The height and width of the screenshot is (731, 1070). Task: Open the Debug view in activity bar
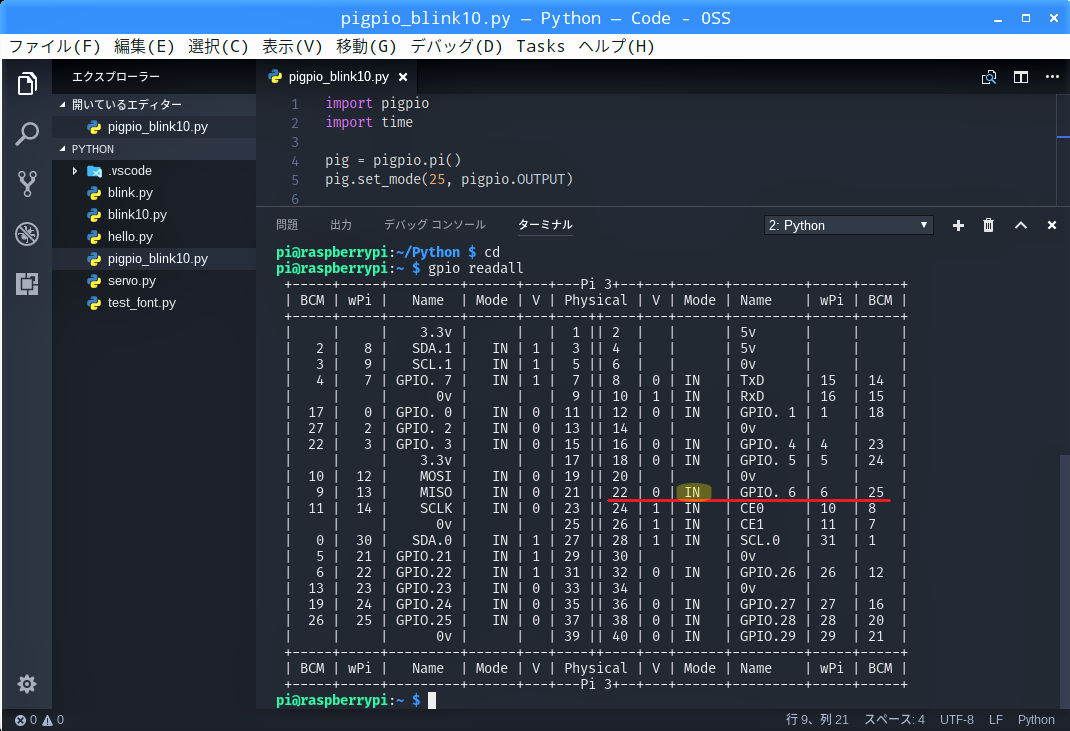pos(27,234)
